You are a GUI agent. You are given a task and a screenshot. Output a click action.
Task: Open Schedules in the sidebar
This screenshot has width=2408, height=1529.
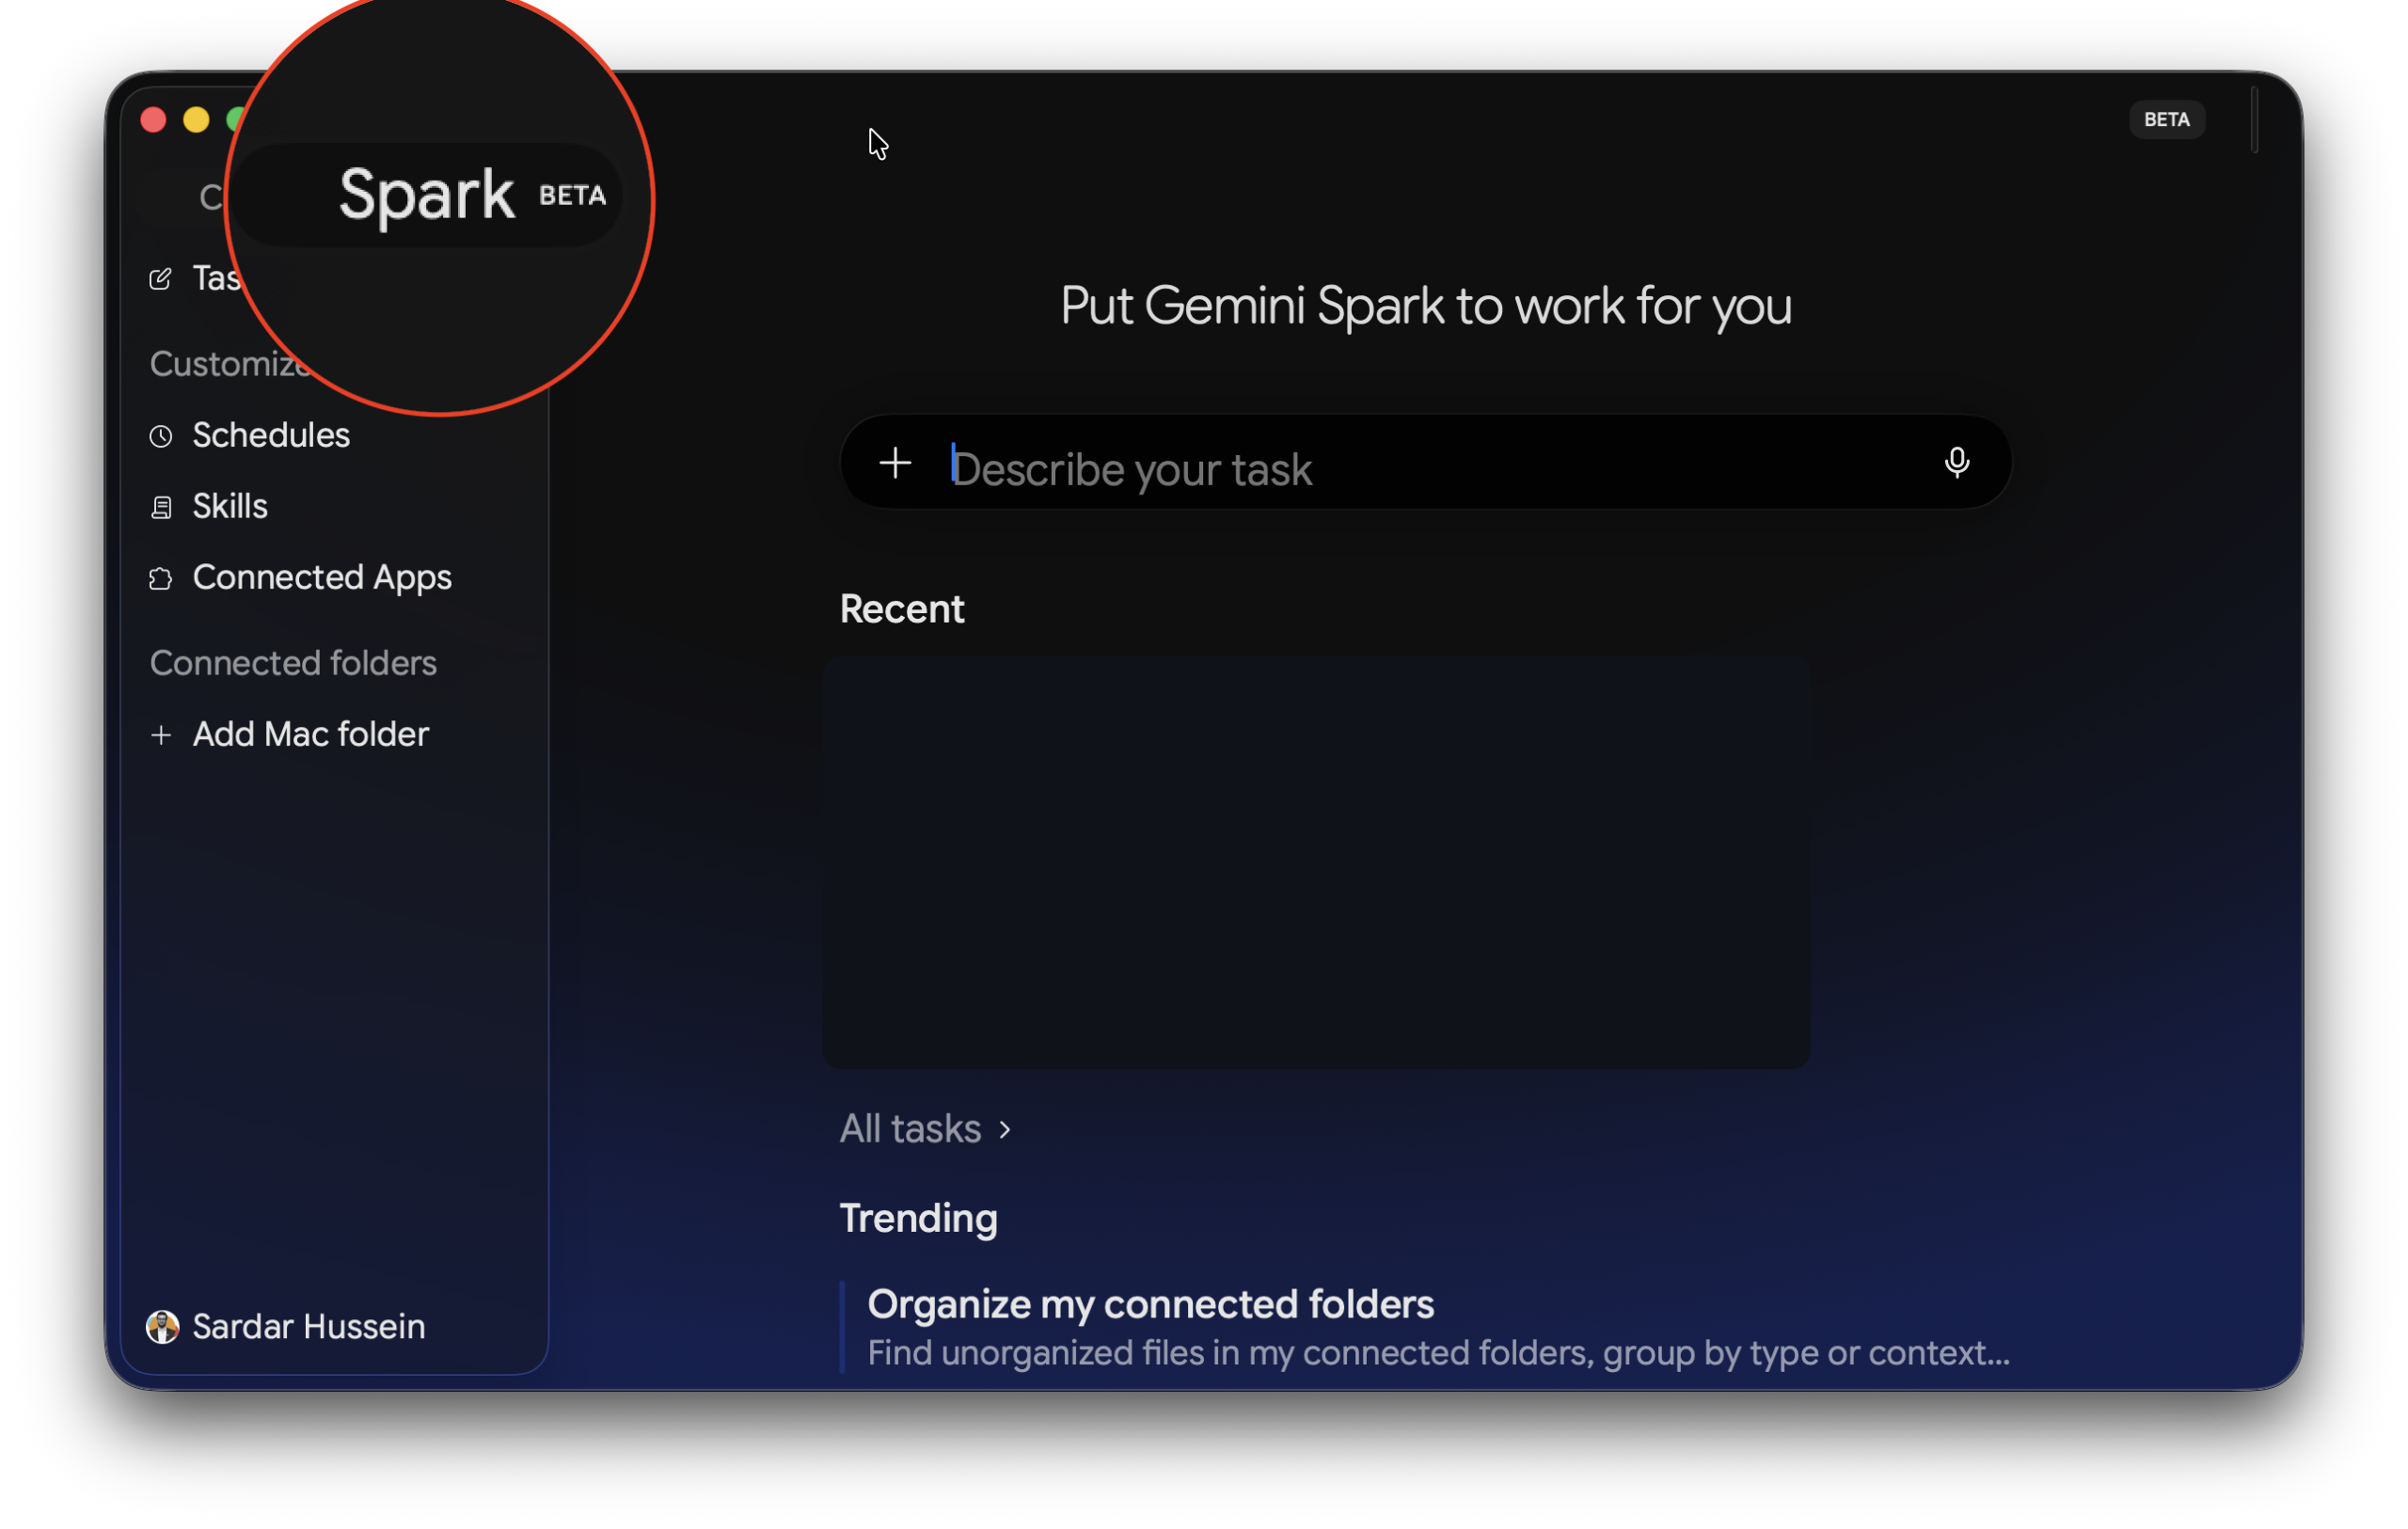pyautogui.click(x=271, y=436)
